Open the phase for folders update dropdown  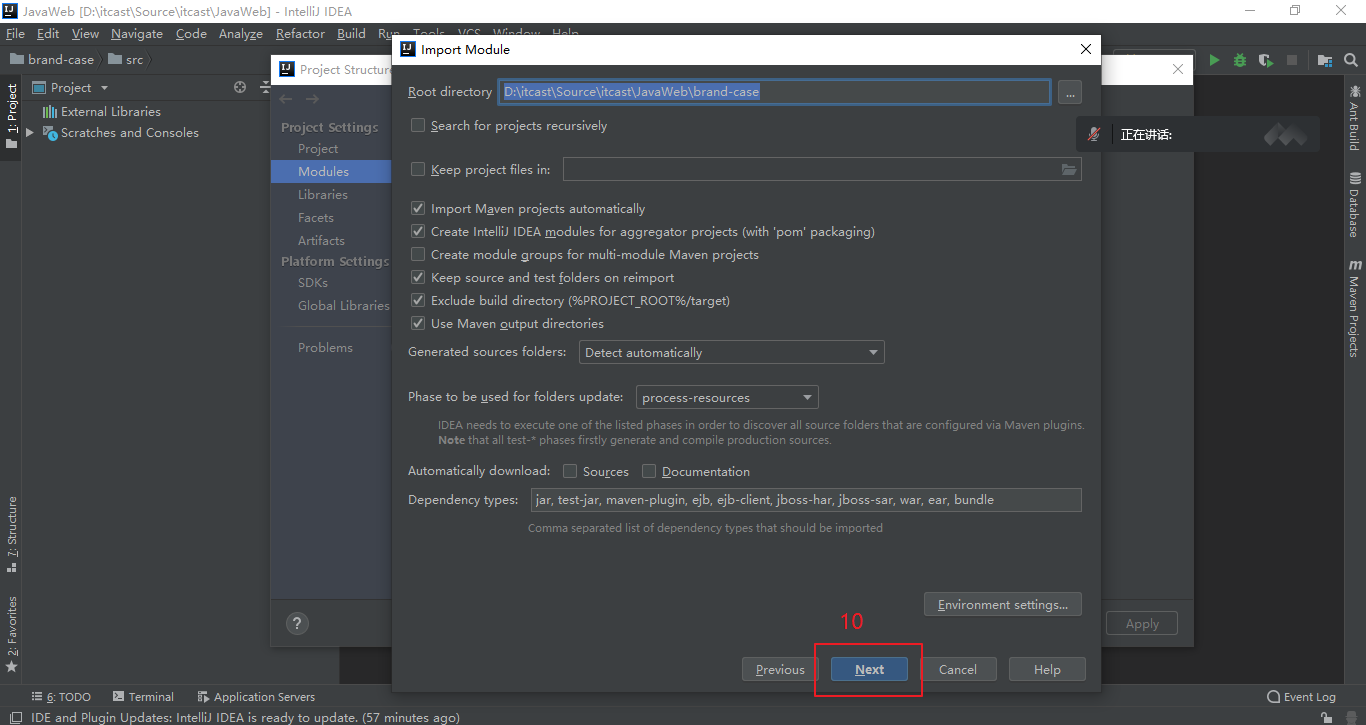click(x=727, y=397)
